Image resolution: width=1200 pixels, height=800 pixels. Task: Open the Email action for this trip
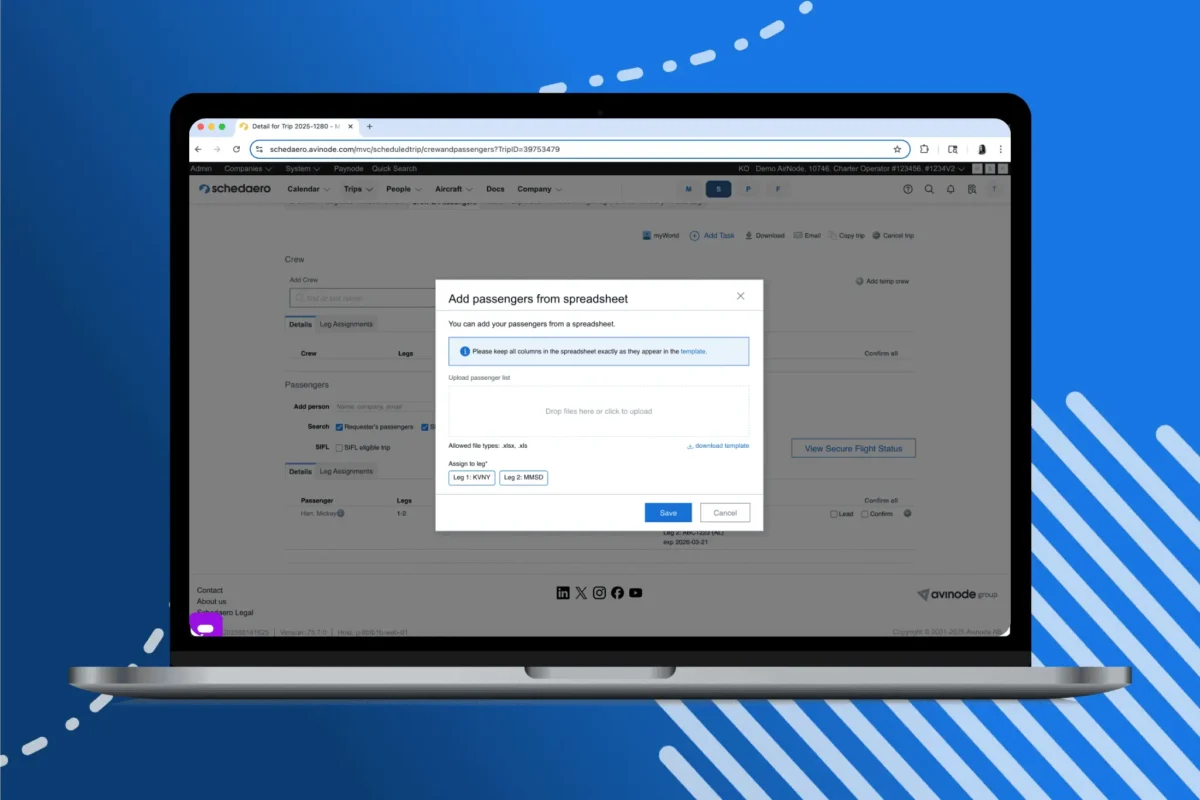(807, 235)
